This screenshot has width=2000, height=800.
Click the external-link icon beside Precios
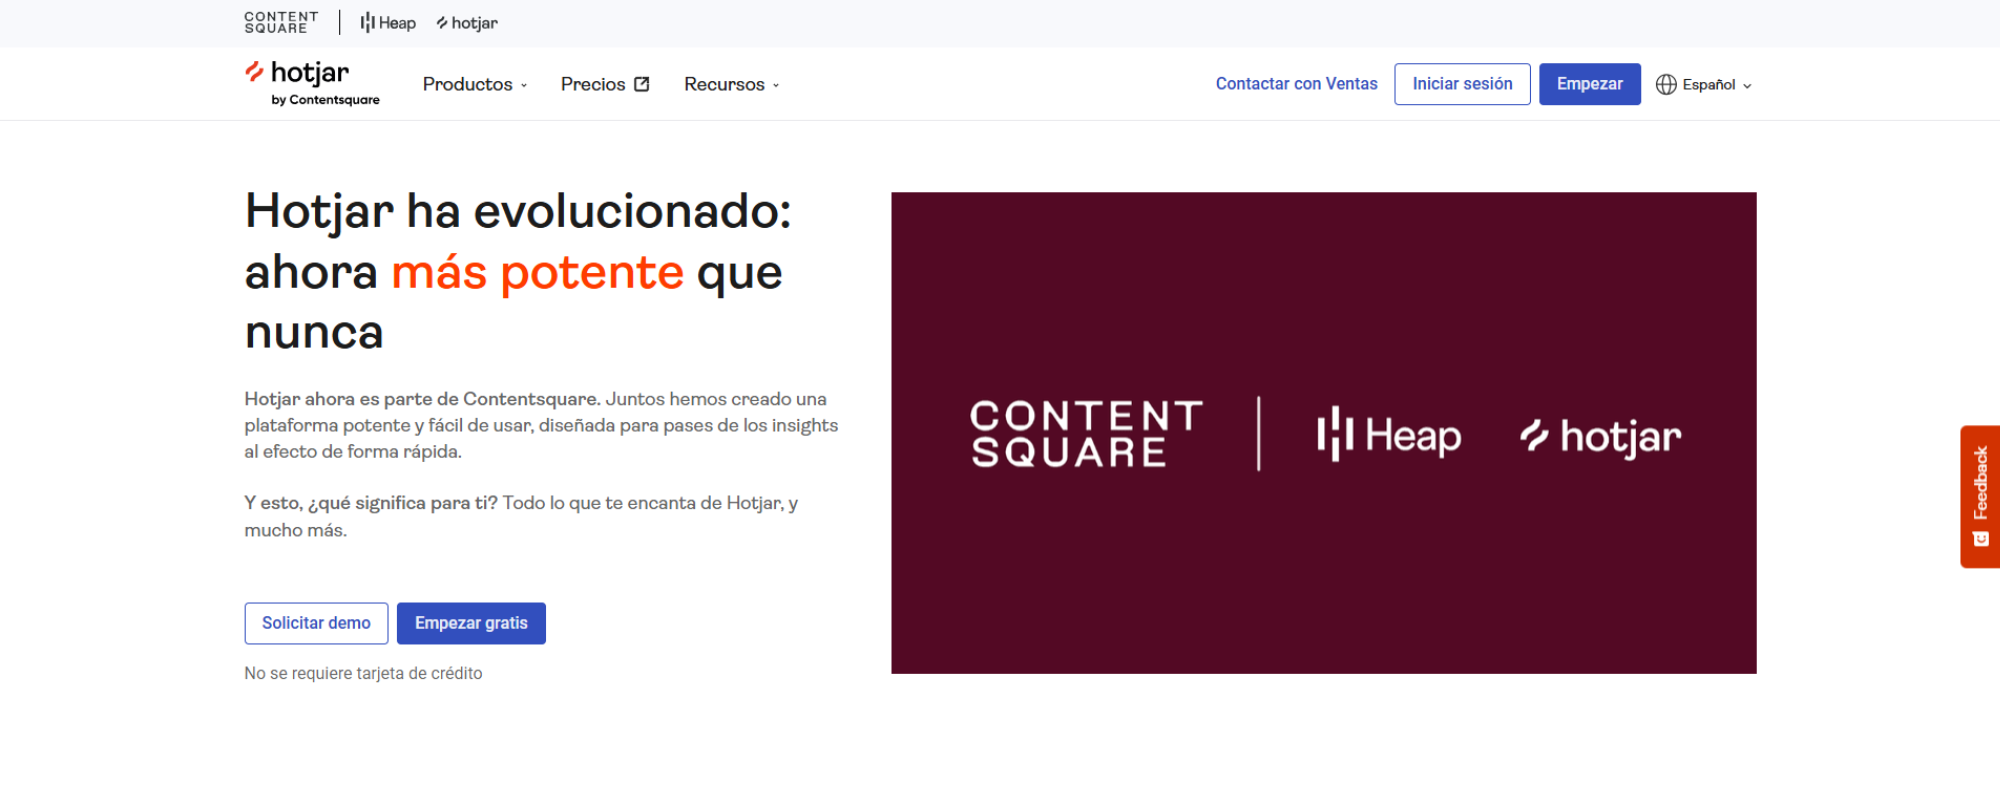point(642,84)
